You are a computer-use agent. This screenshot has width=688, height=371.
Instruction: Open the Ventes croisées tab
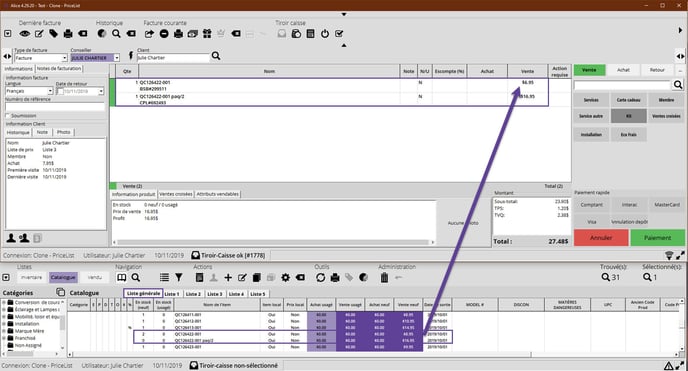click(x=176, y=194)
